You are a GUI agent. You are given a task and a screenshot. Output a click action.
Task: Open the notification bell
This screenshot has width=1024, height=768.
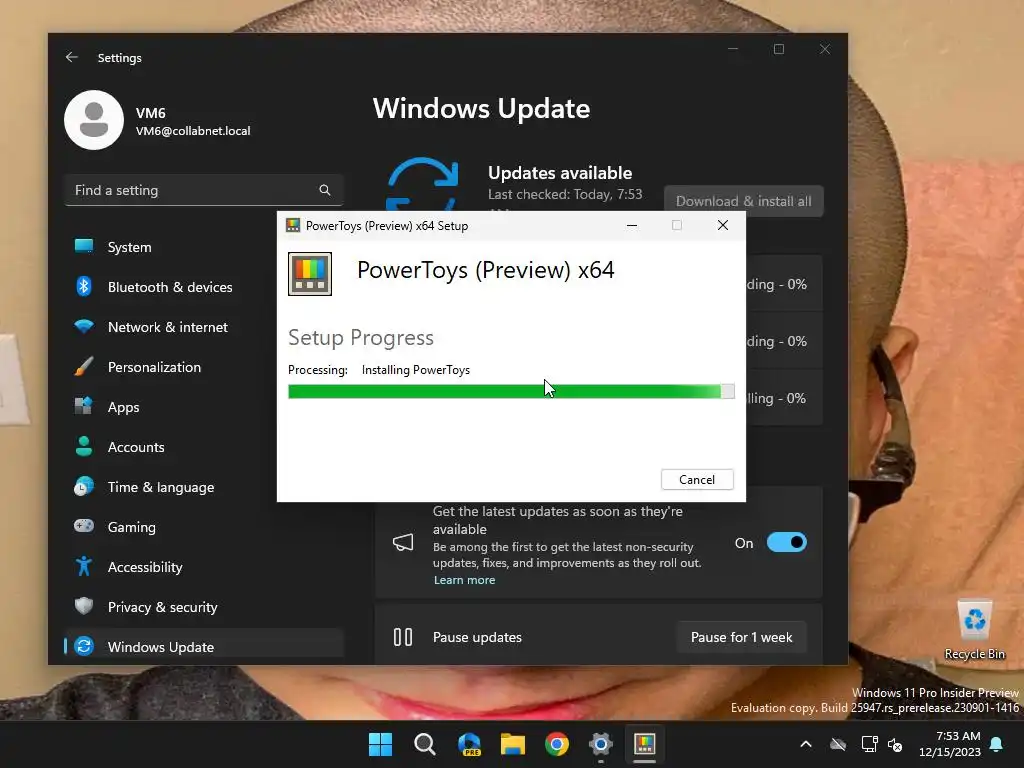point(997,744)
